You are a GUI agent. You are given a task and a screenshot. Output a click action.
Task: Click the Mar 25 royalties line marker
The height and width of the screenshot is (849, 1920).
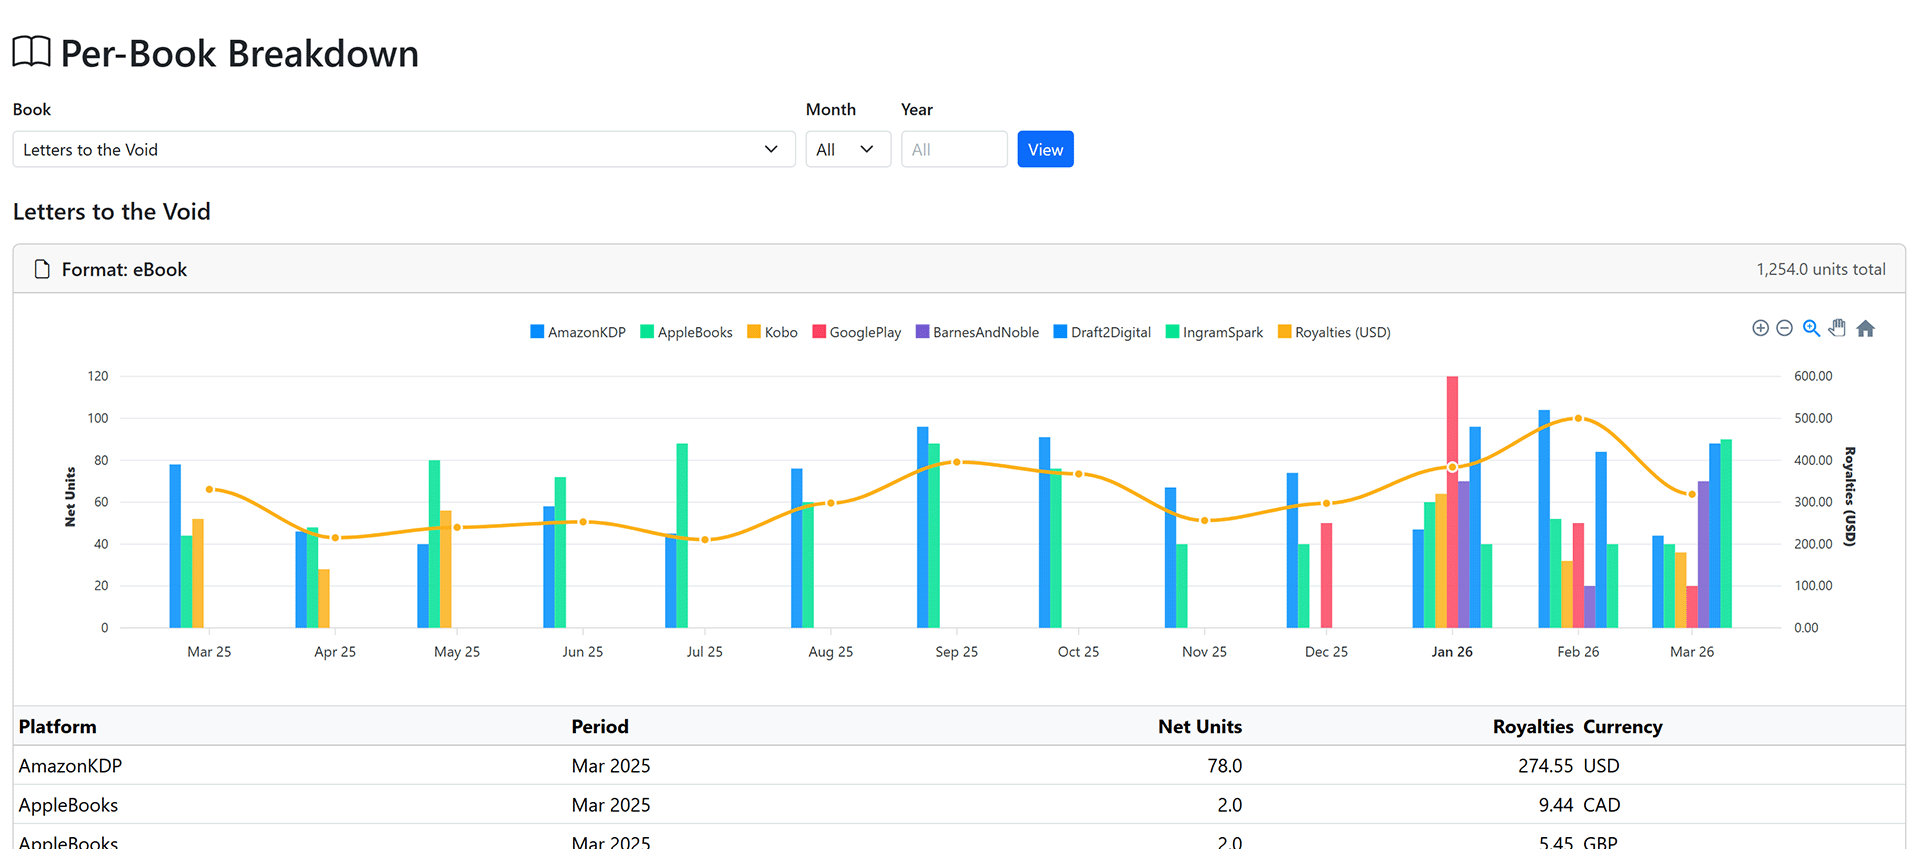pos(209,489)
